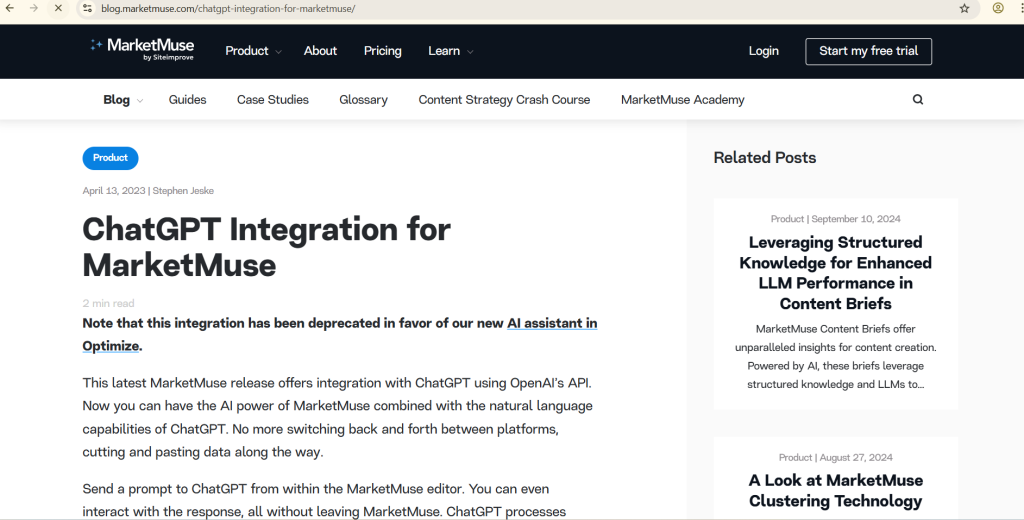Click the browser back arrow

point(11,8)
